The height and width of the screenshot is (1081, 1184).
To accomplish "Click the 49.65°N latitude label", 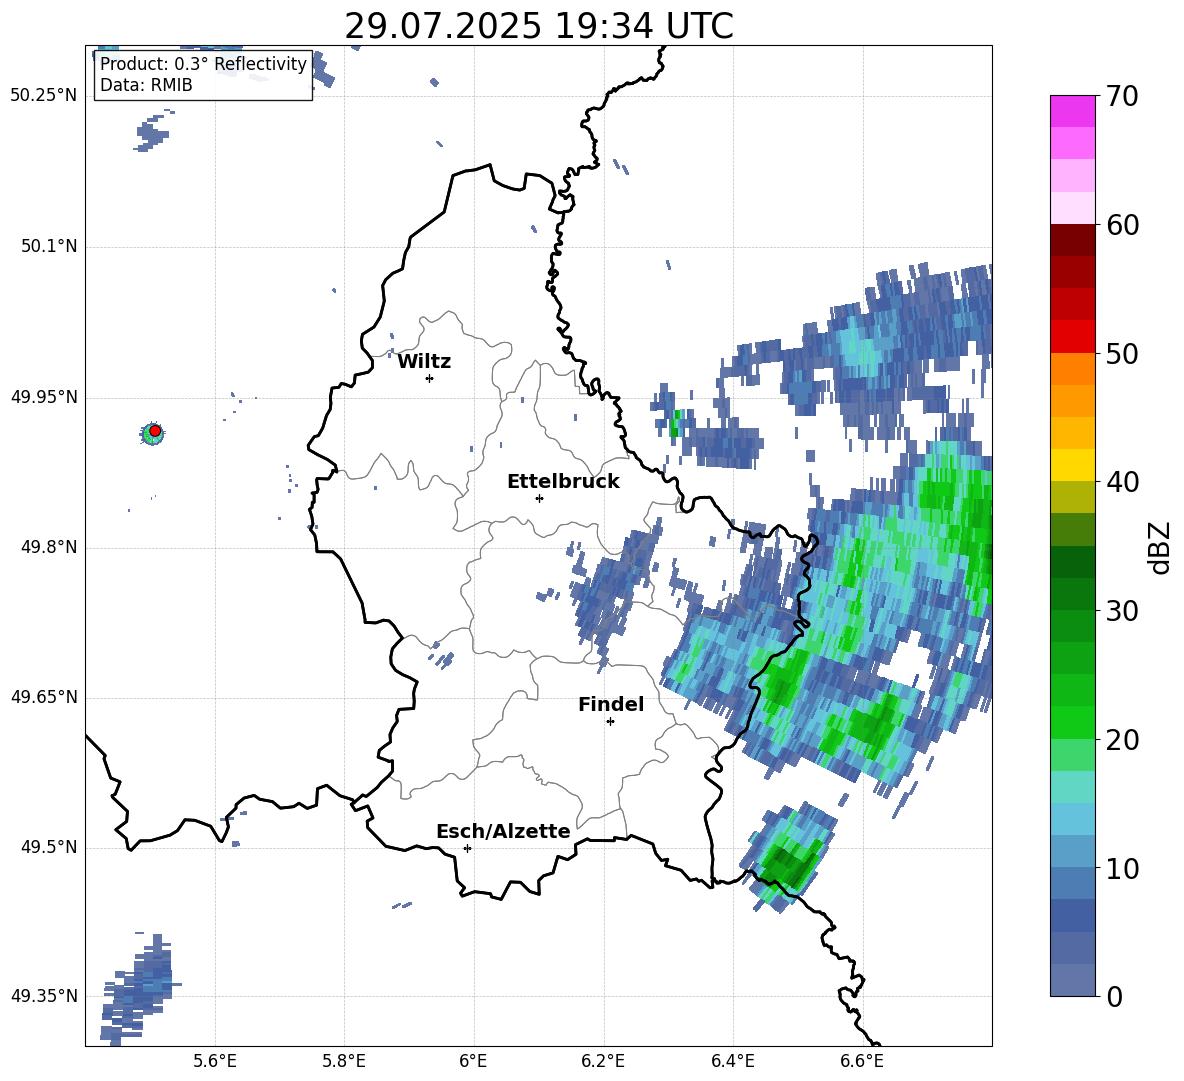I will 44,697.
